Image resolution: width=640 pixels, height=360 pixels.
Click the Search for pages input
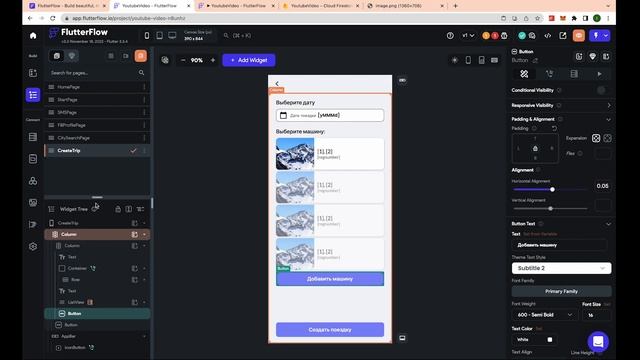tap(97, 73)
